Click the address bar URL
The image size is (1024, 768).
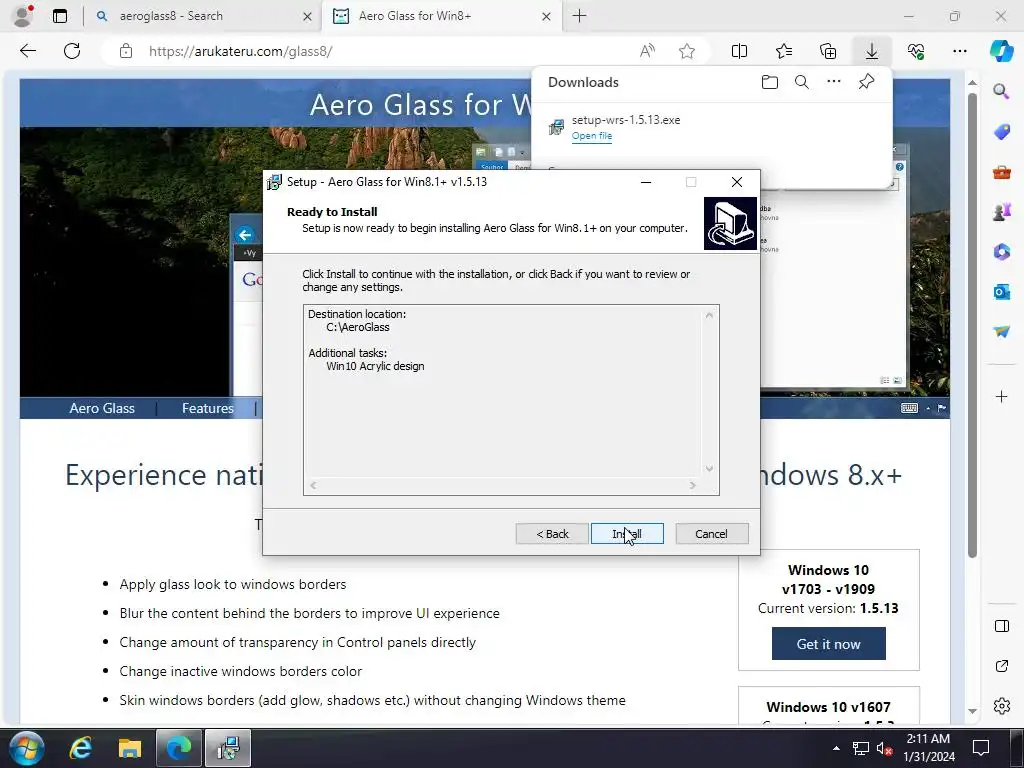(240, 52)
